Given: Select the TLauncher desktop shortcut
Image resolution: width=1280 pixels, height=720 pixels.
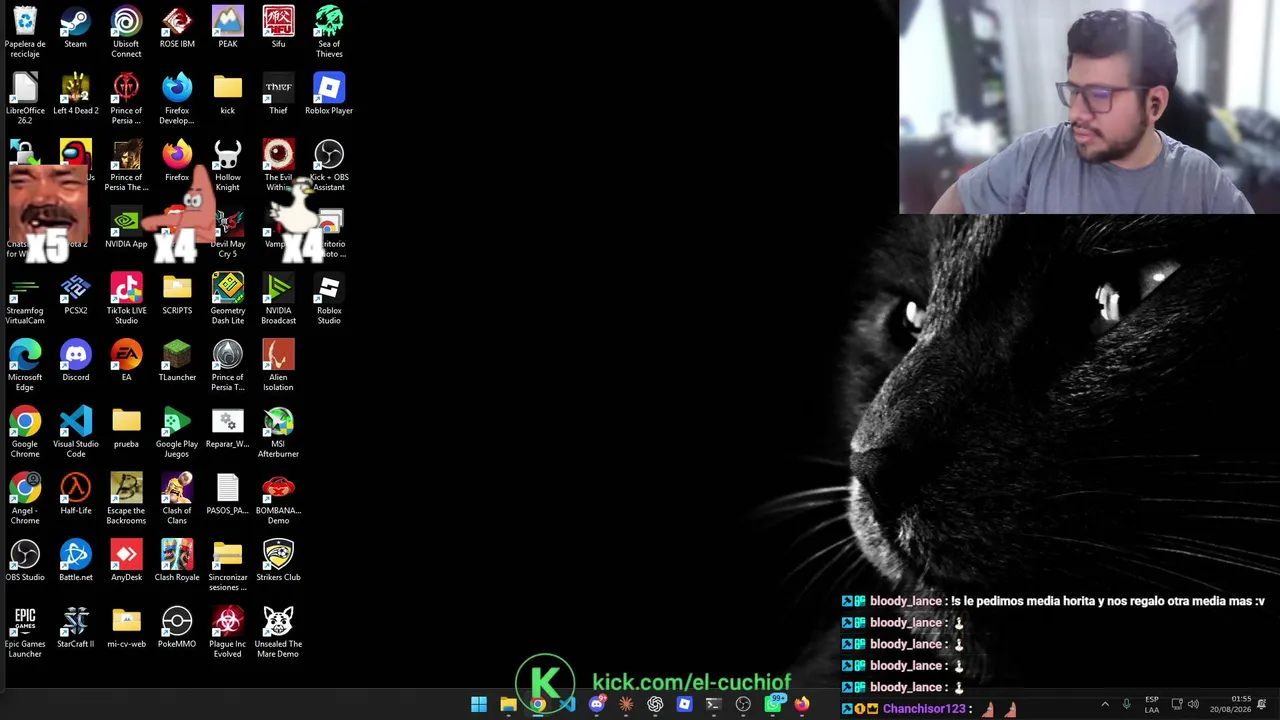Looking at the screenshot, I should pyautogui.click(x=177, y=362).
